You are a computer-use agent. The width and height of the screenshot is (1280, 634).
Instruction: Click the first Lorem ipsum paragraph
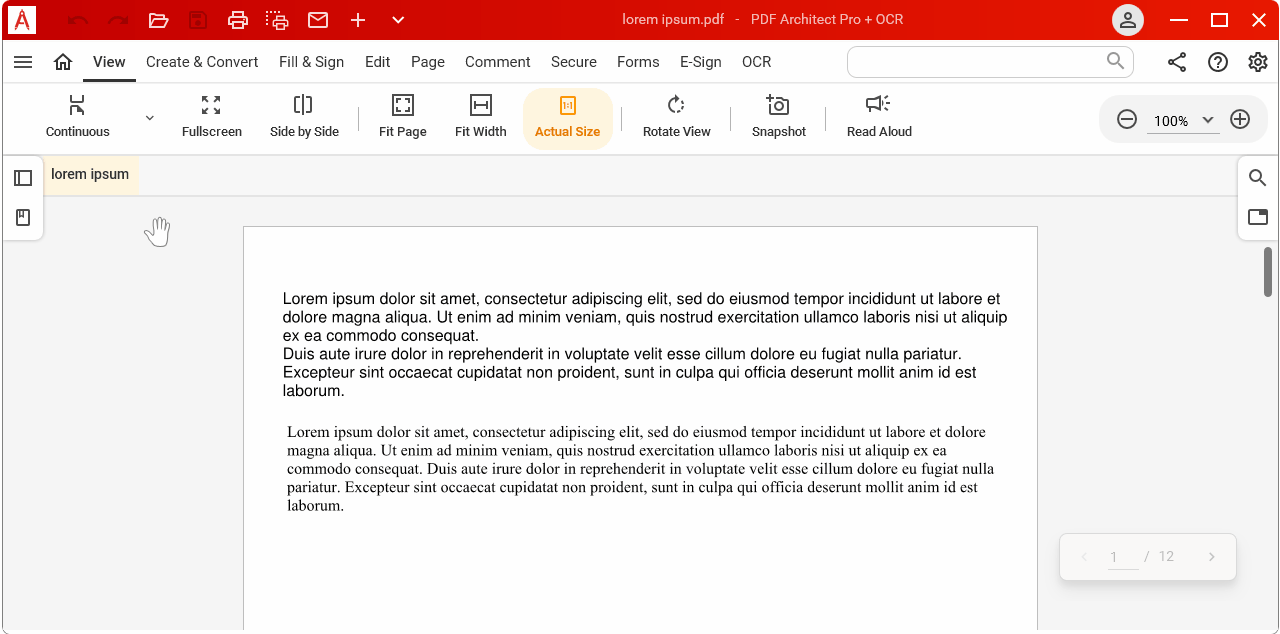pyautogui.click(x=645, y=345)
